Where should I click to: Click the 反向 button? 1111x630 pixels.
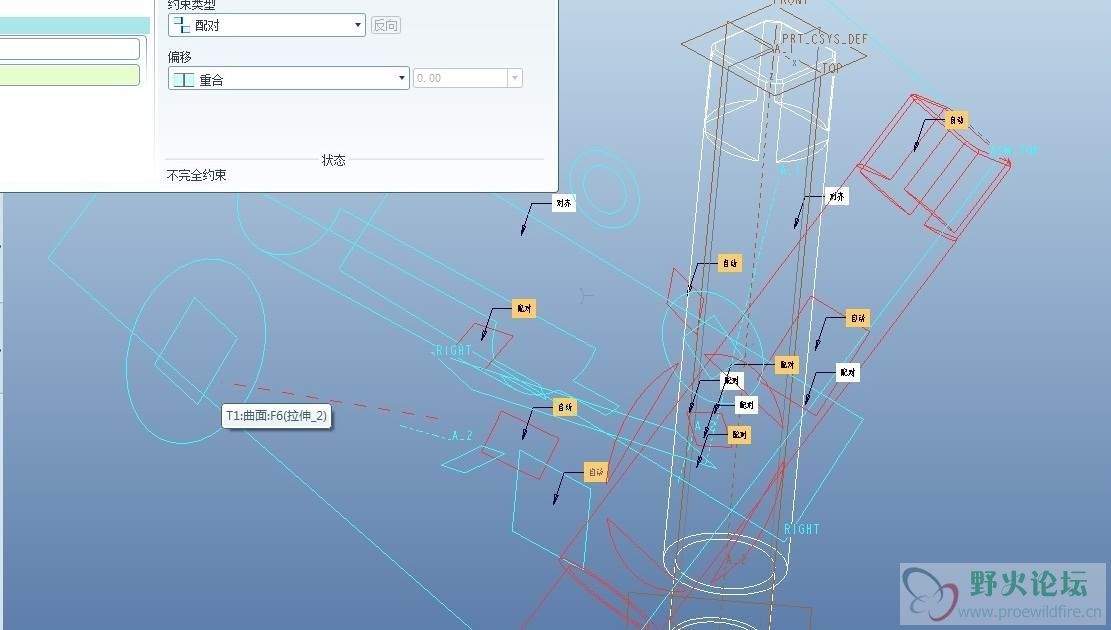(386, 26)
